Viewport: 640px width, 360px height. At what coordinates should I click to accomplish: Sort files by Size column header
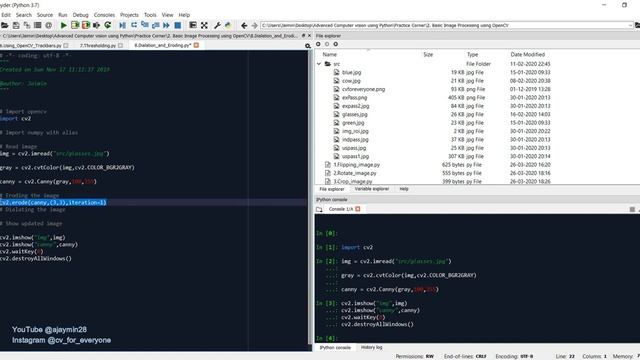click(428, 54)
